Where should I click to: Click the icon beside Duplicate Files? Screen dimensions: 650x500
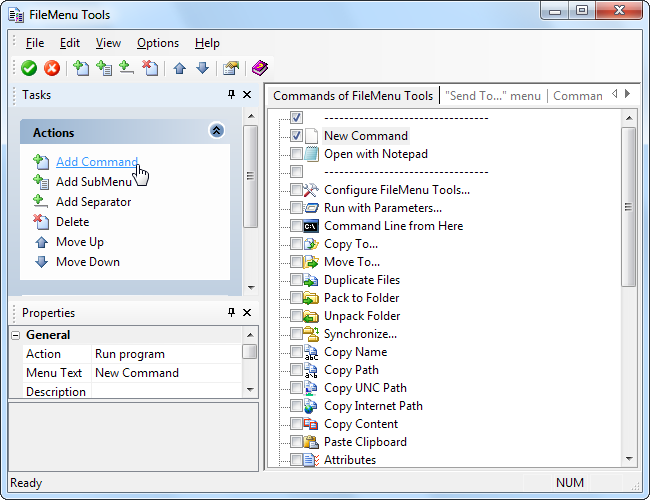coord(311,280)
